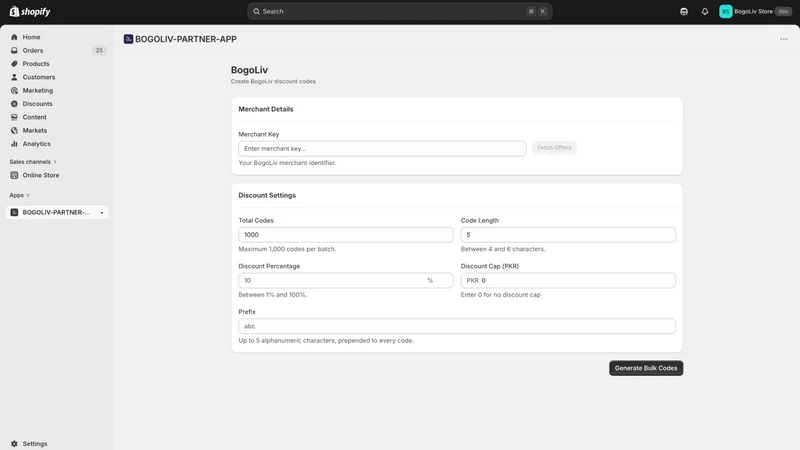This screenshot has width=800, height=450.
Task: Click the Code Length field
Action: point(568,235)
